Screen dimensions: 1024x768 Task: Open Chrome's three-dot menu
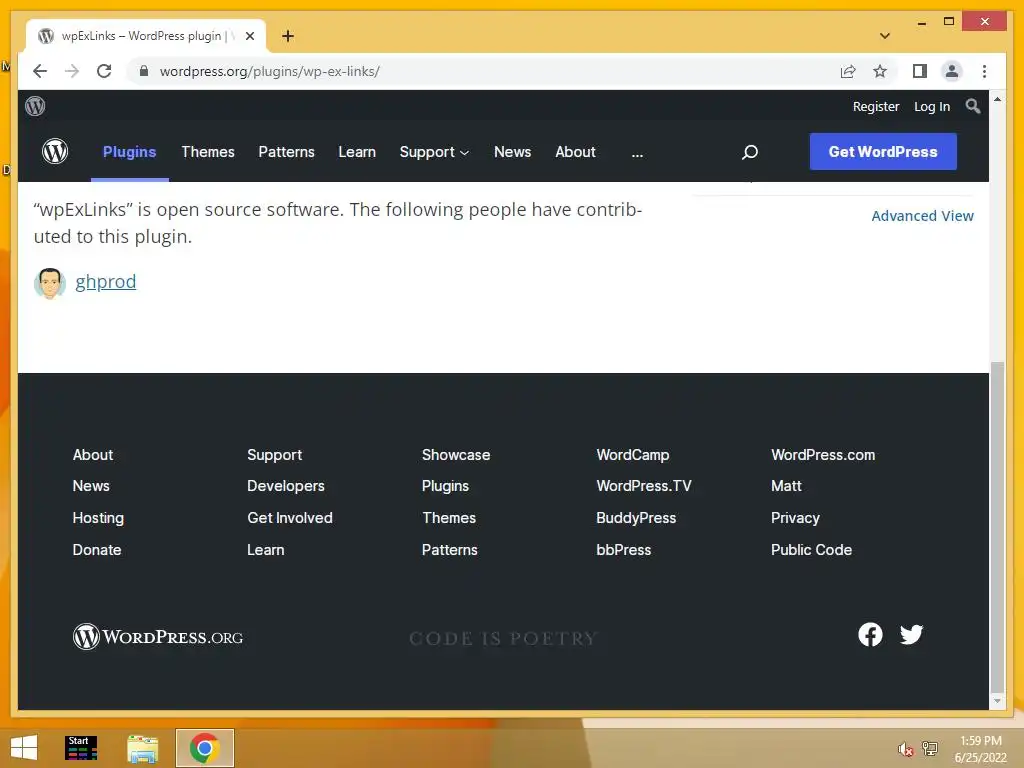coord(984,71)
